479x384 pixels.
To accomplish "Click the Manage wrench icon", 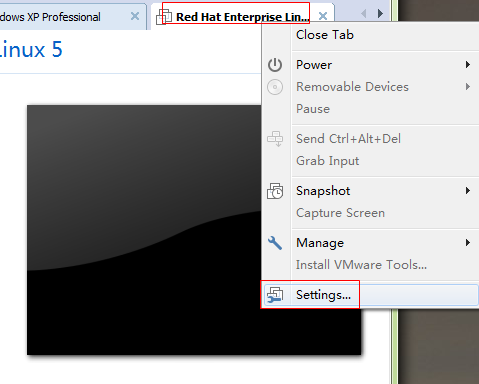I will [275, 243].
